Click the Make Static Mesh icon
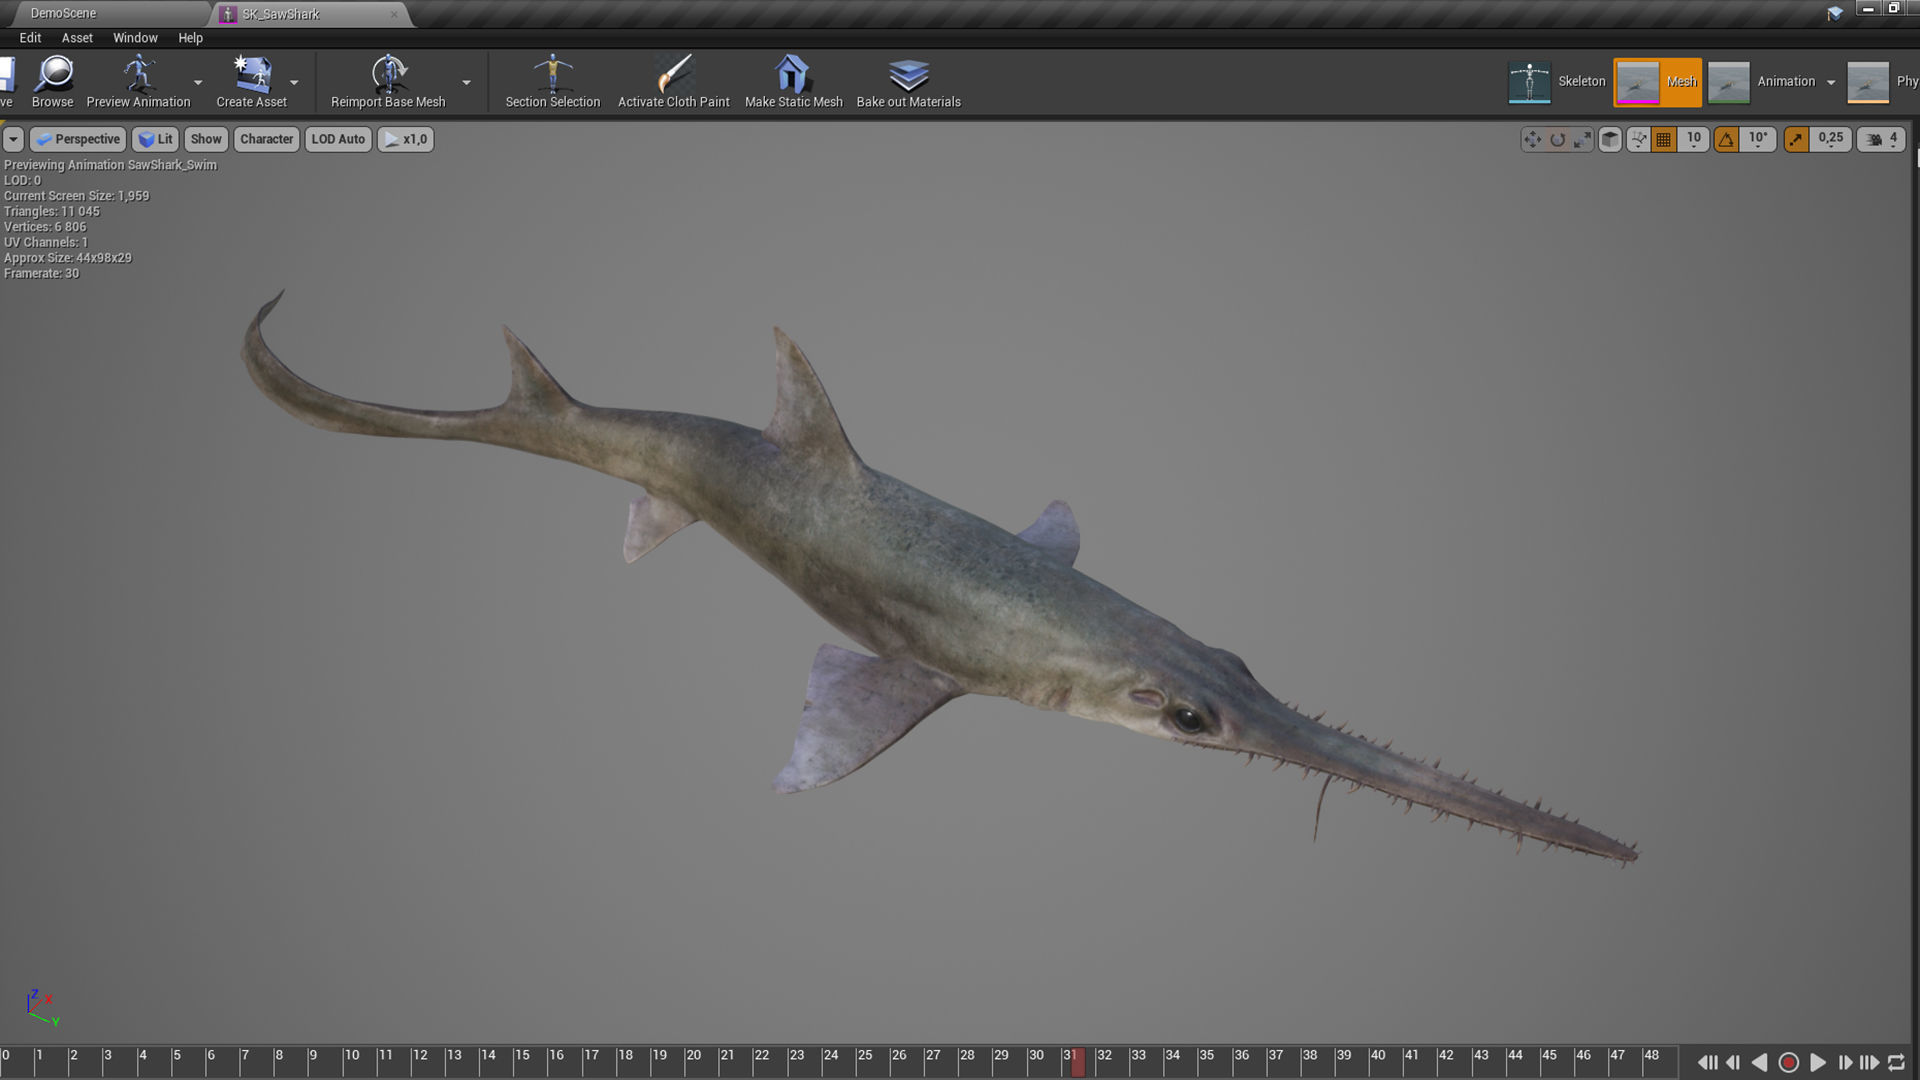 (793, 75)
